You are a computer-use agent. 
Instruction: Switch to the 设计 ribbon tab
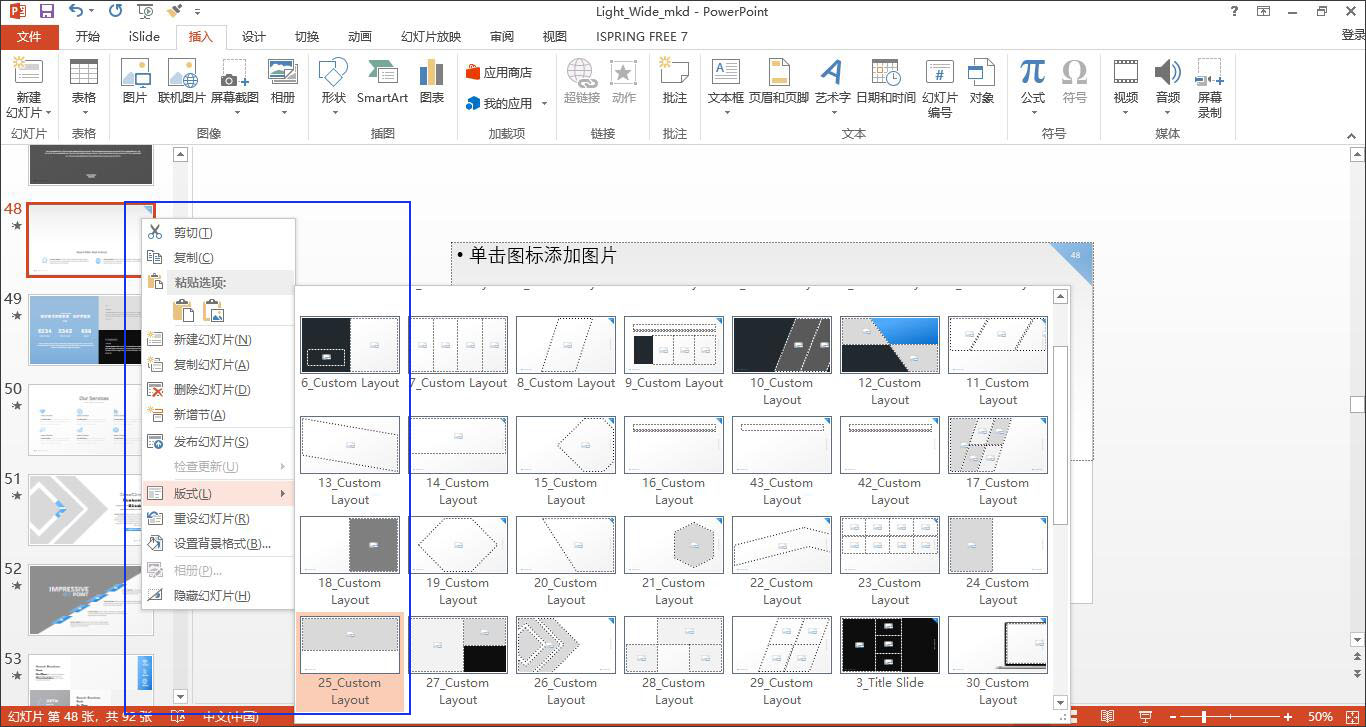tap(254, 37)
